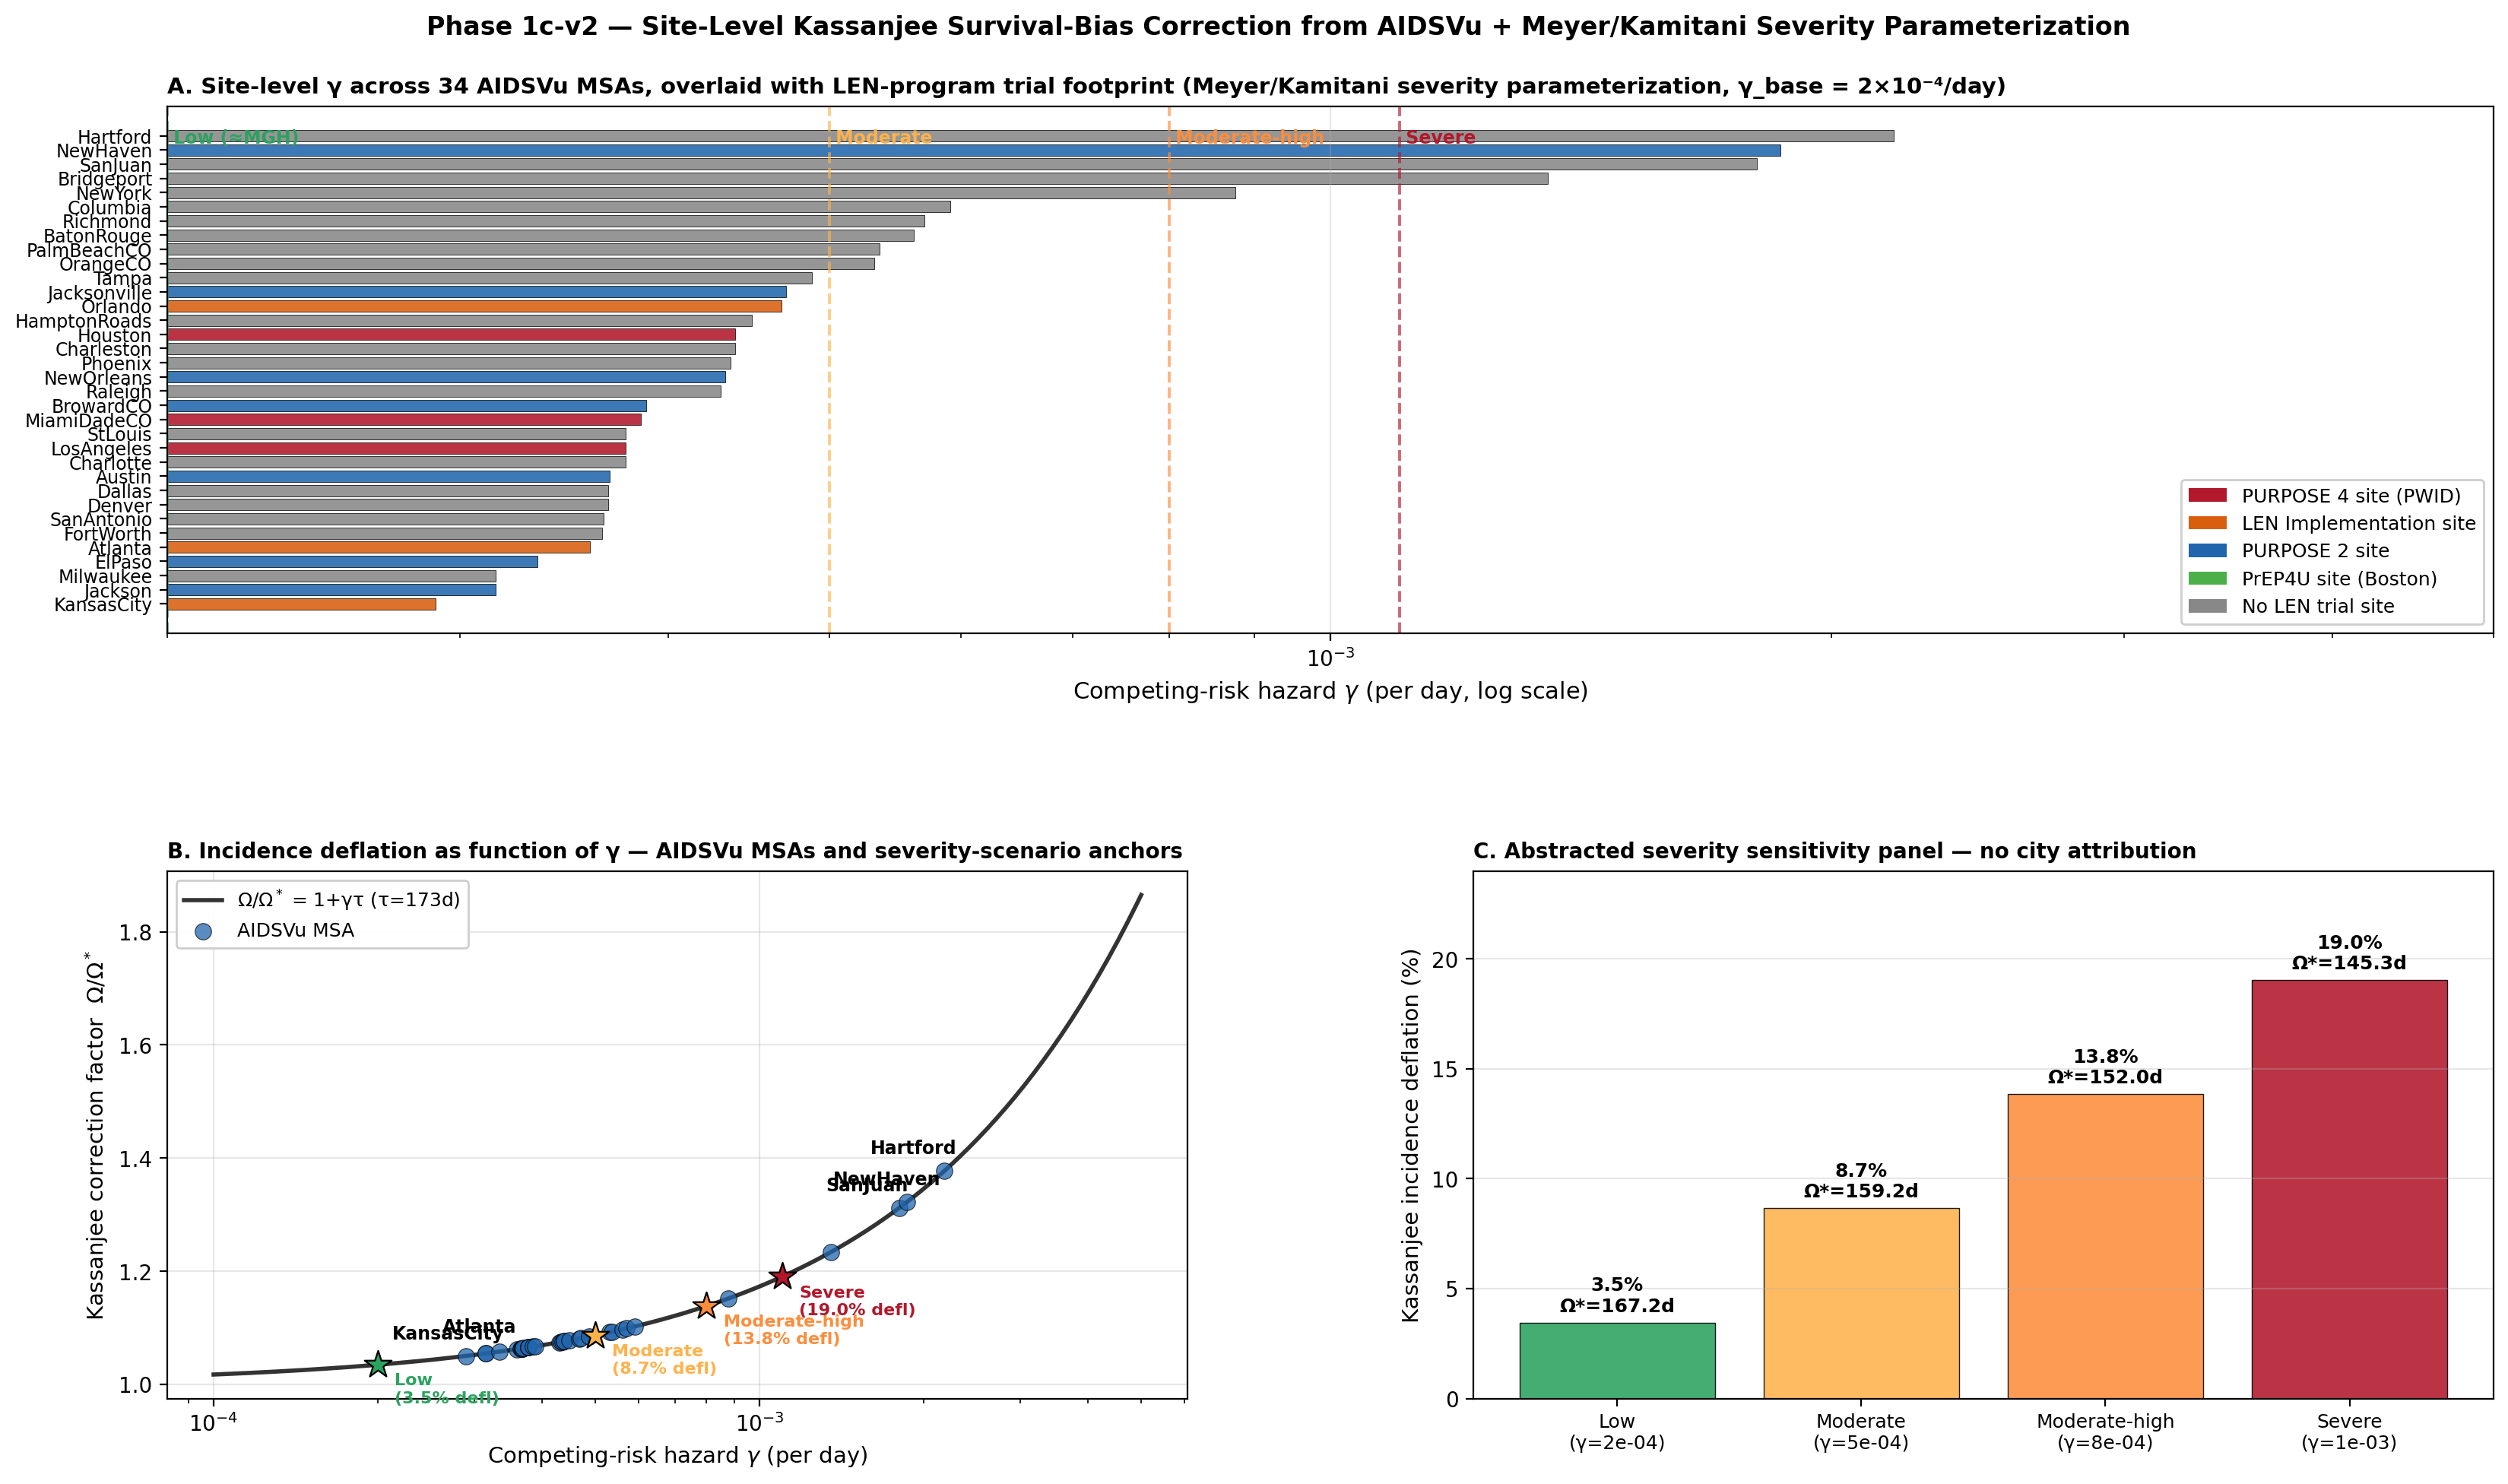The width and height of the screenshot is (2508, 1484).
Task: Click the 'KansasCity' point label in panel B
Action: 448,1333
